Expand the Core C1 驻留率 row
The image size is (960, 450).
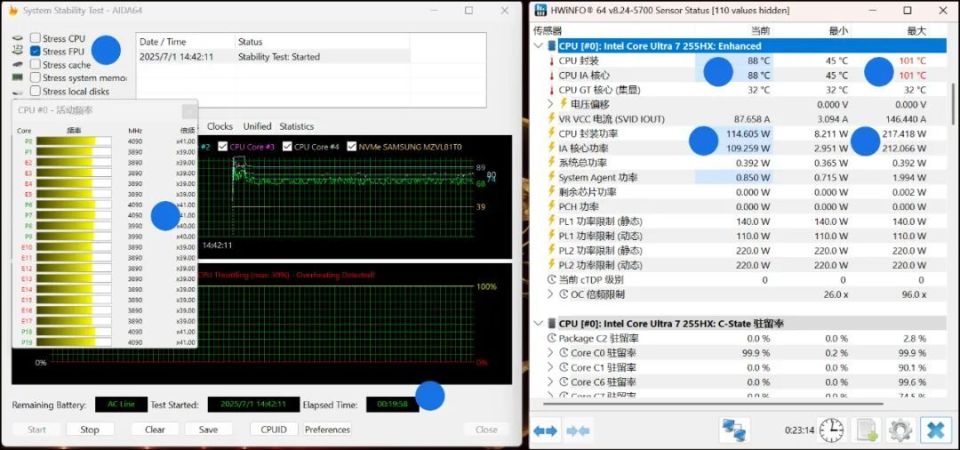[550, 367]
